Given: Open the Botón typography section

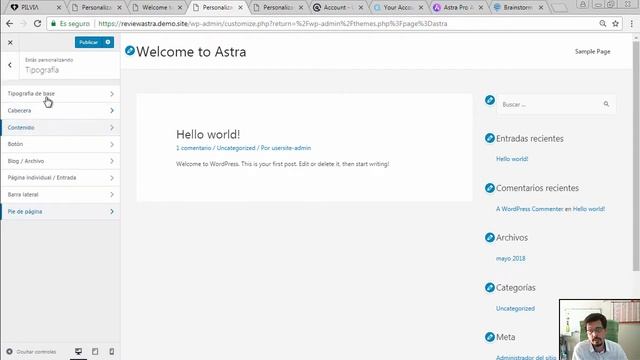Looking at the screenshot, I should (x=61, y=144).
